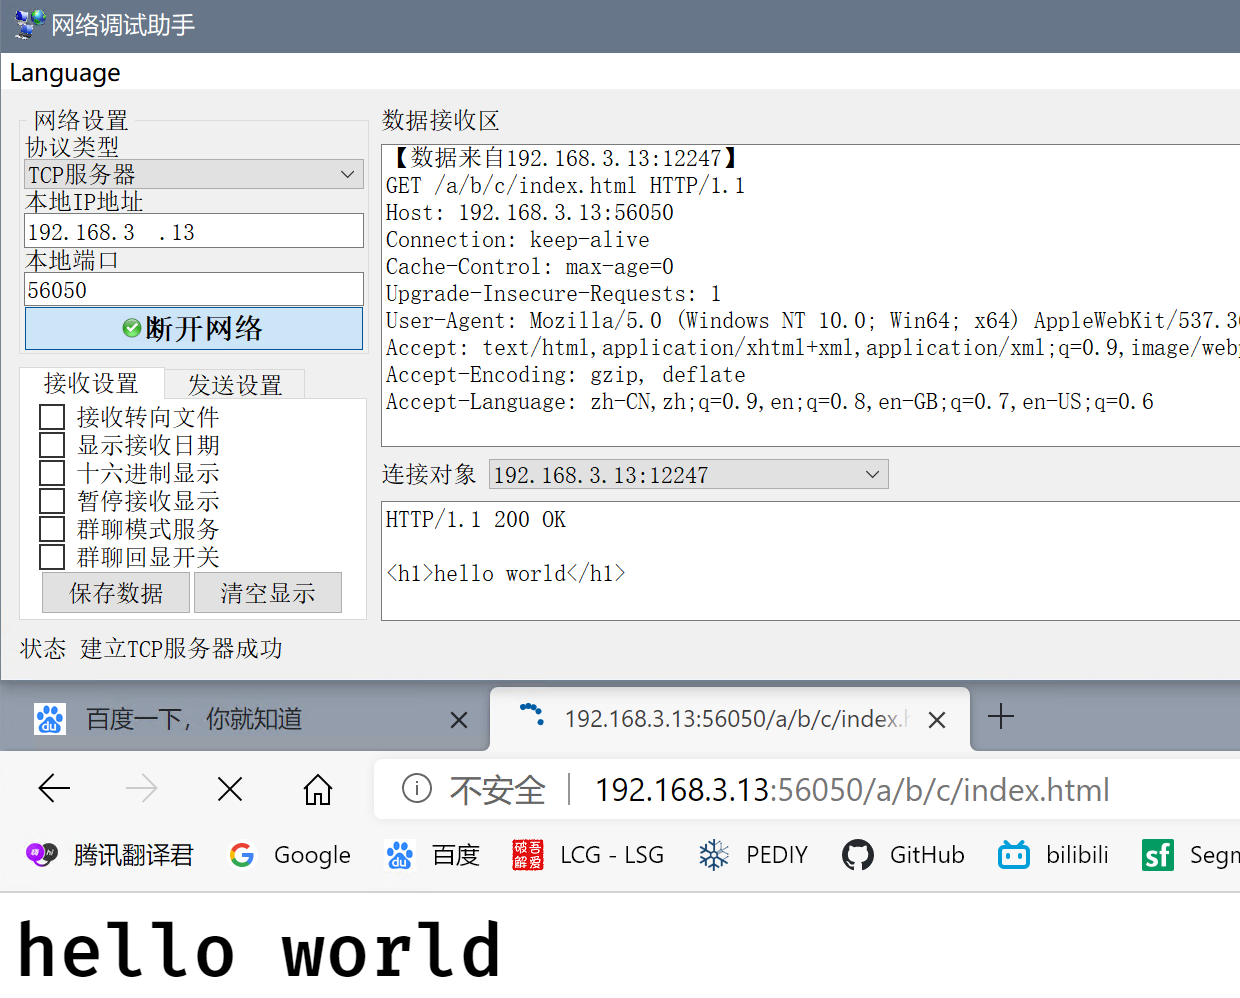
Task: Open the sf Segment bookmark
Action: tap(1190, 855)
